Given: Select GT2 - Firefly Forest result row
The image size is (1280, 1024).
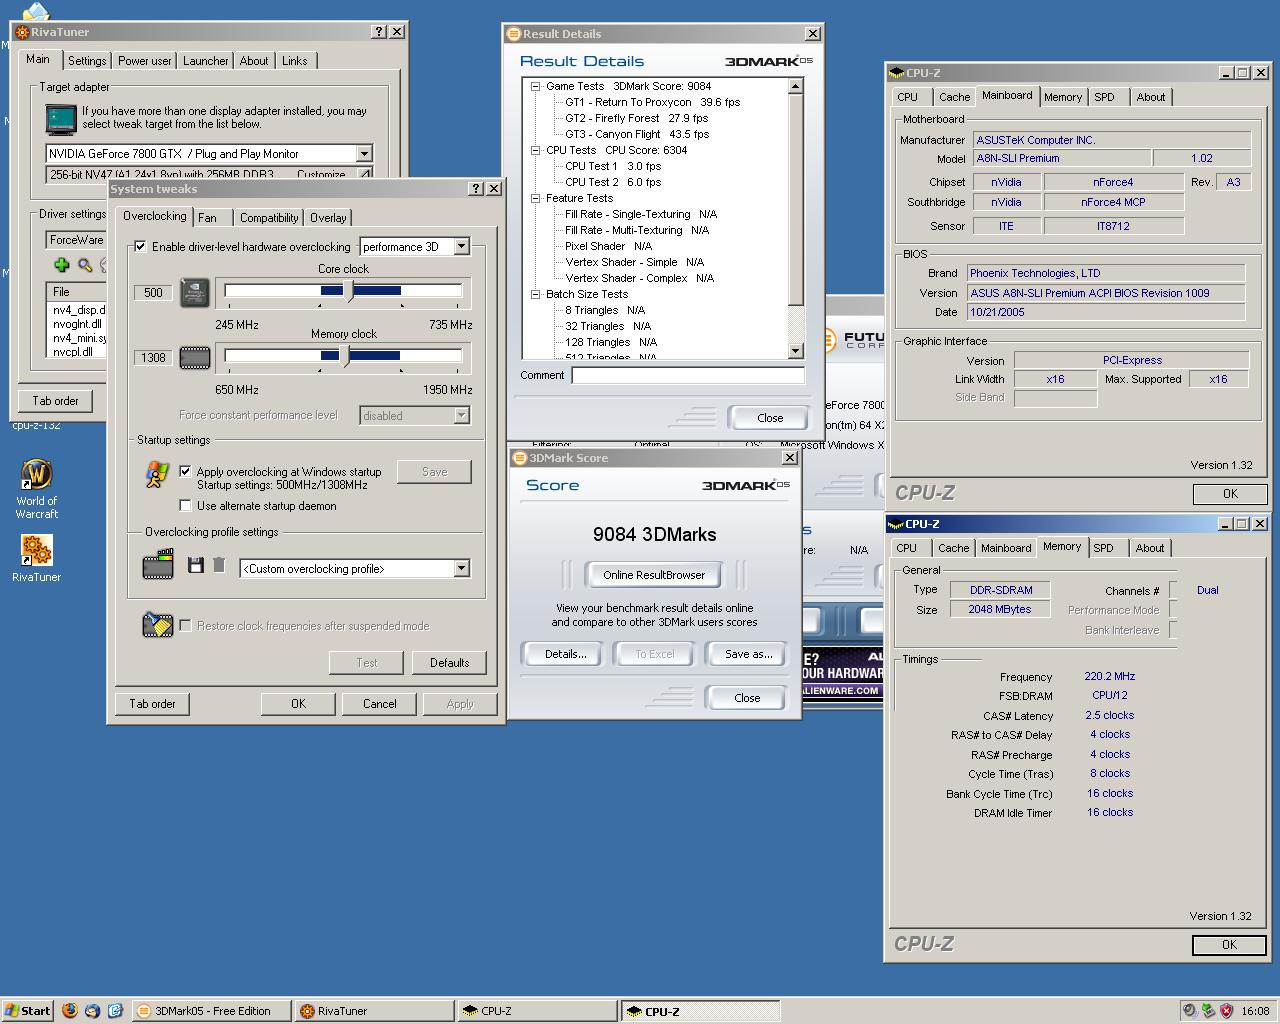Looking at the screenshot, I should click(636, 118).
